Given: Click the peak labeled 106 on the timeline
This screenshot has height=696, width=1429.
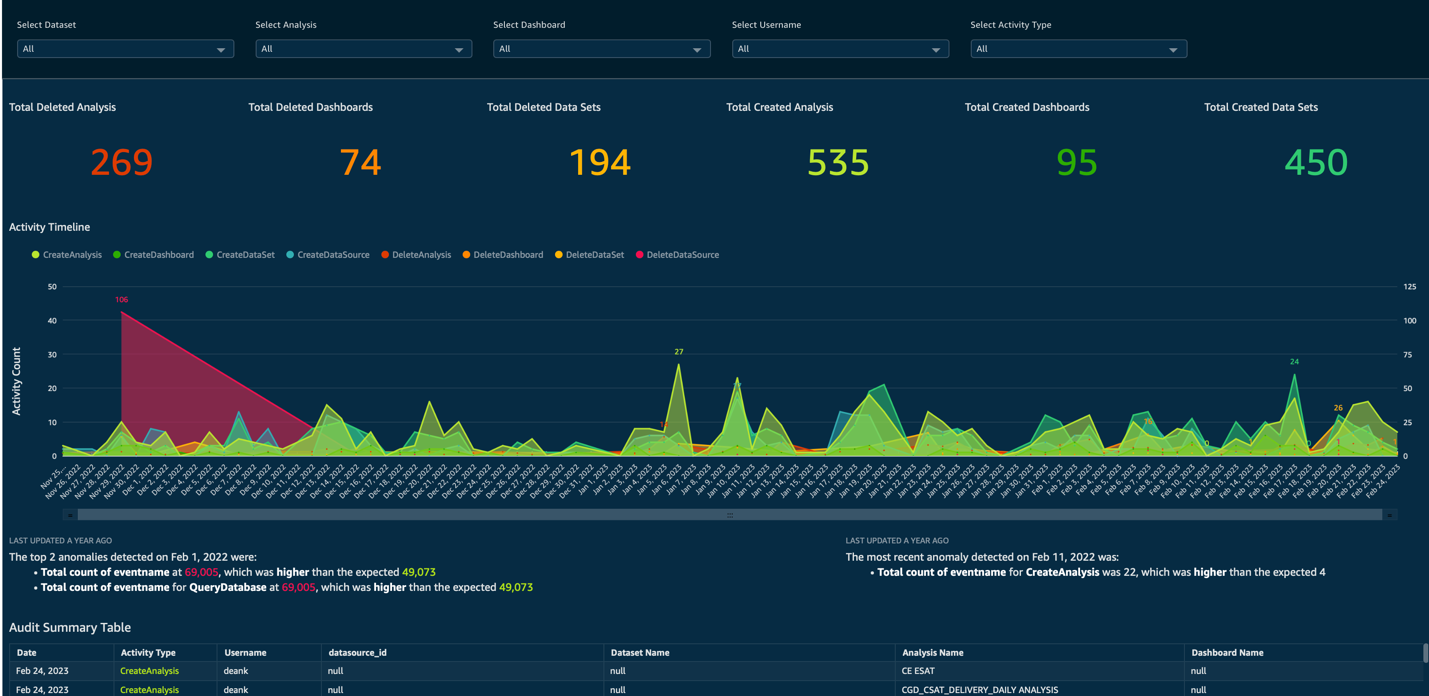Looking at the screenshot, I should pos(122,299).
